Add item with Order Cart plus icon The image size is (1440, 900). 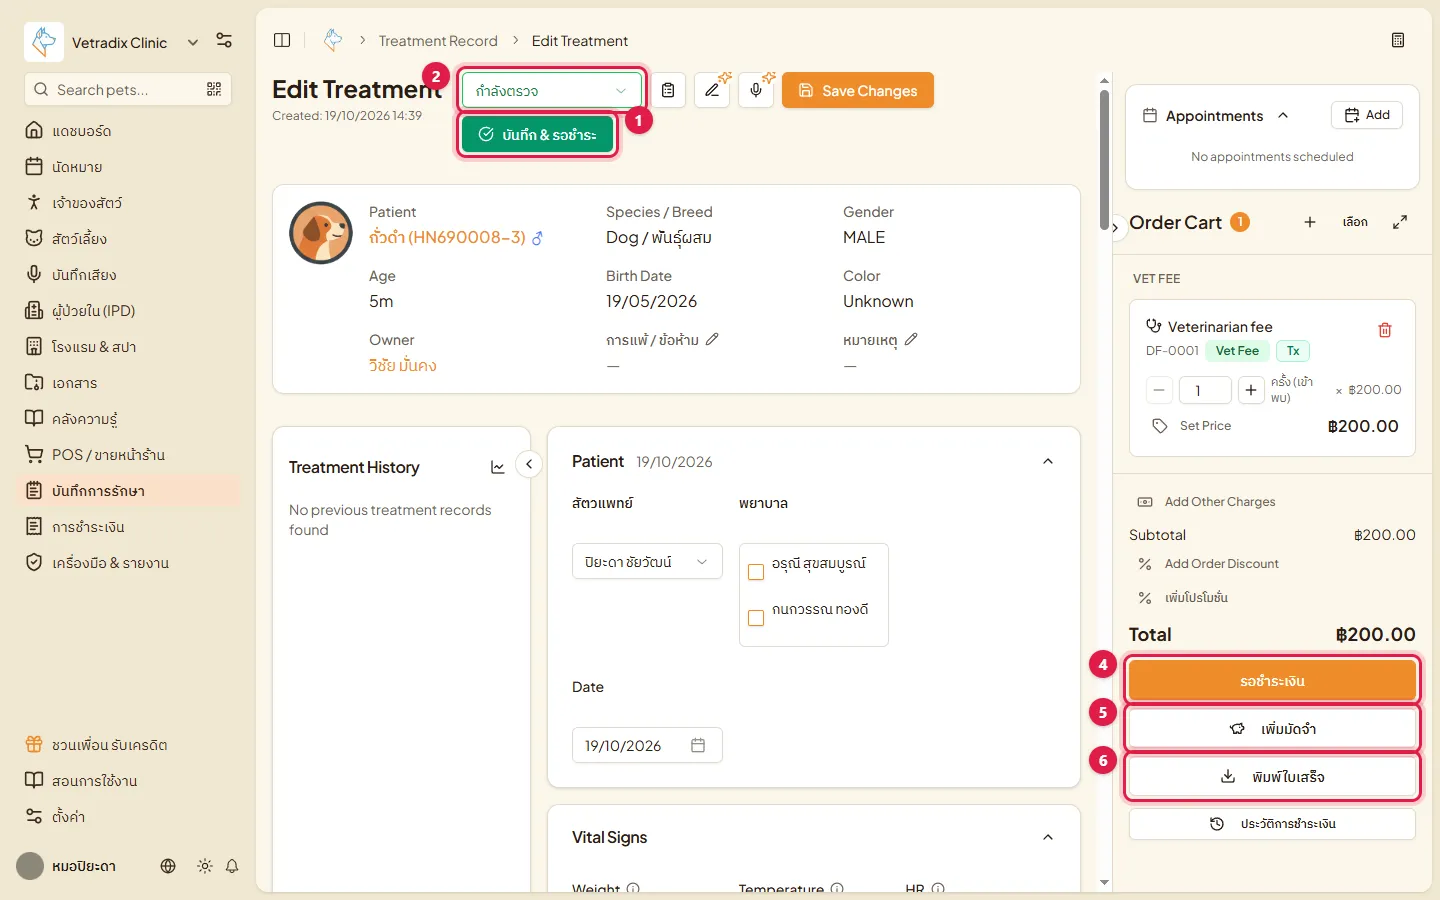[x=1310, y=222]
